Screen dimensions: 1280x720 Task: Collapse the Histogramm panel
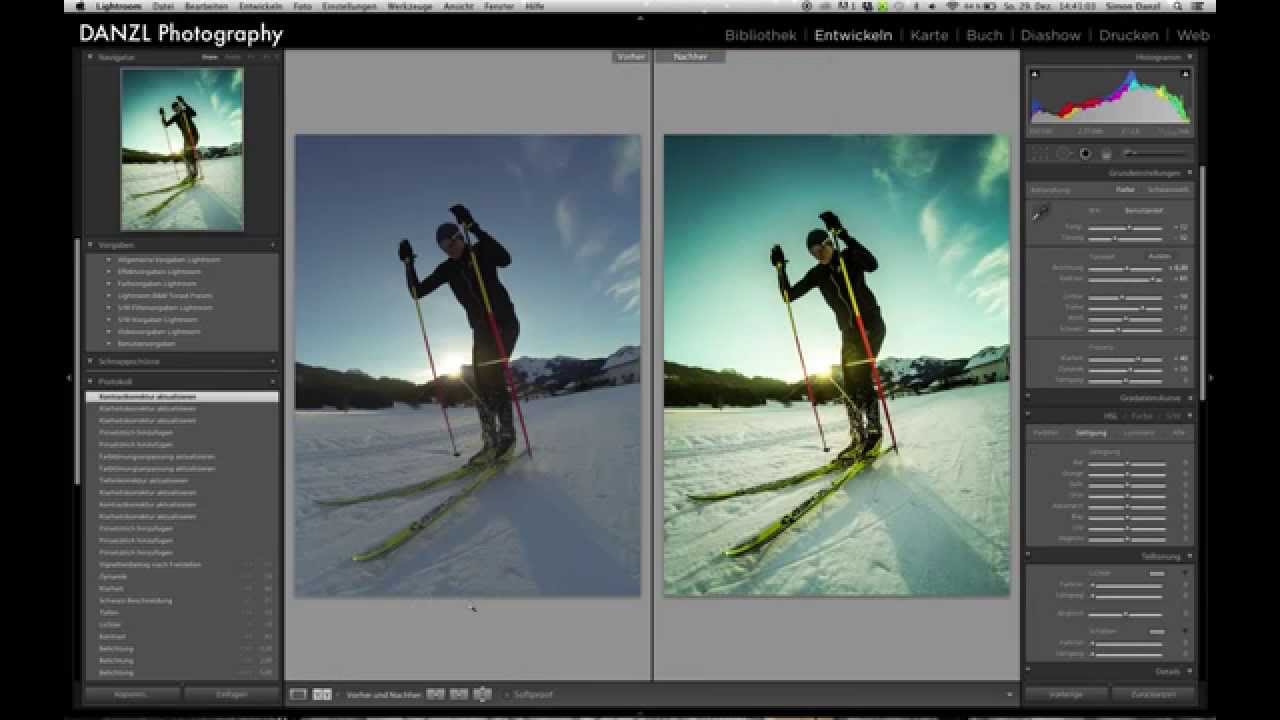1189,57
